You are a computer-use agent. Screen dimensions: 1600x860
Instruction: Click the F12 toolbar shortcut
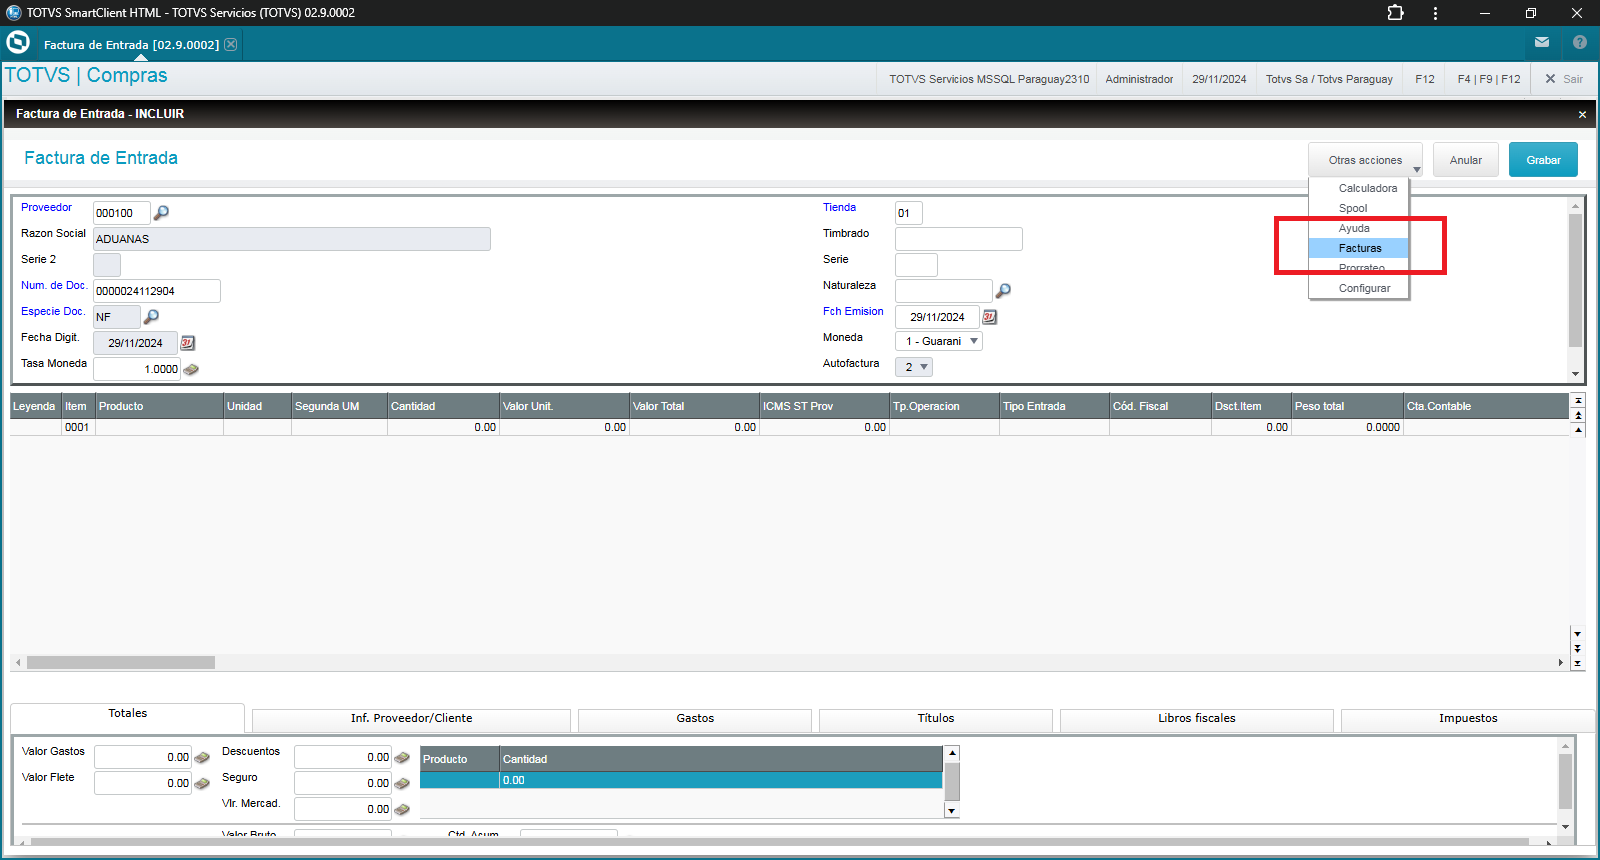1425,79
